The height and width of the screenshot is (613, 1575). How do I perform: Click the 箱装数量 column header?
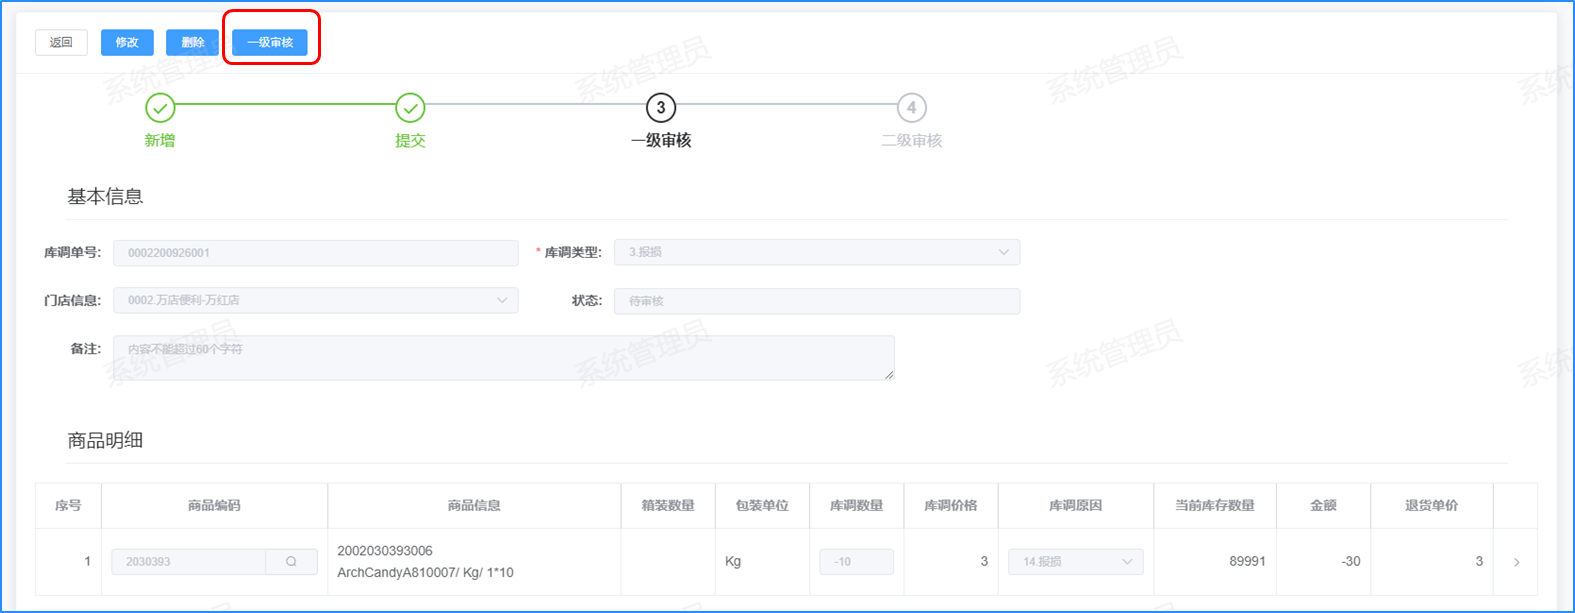(x=668, y=506)
